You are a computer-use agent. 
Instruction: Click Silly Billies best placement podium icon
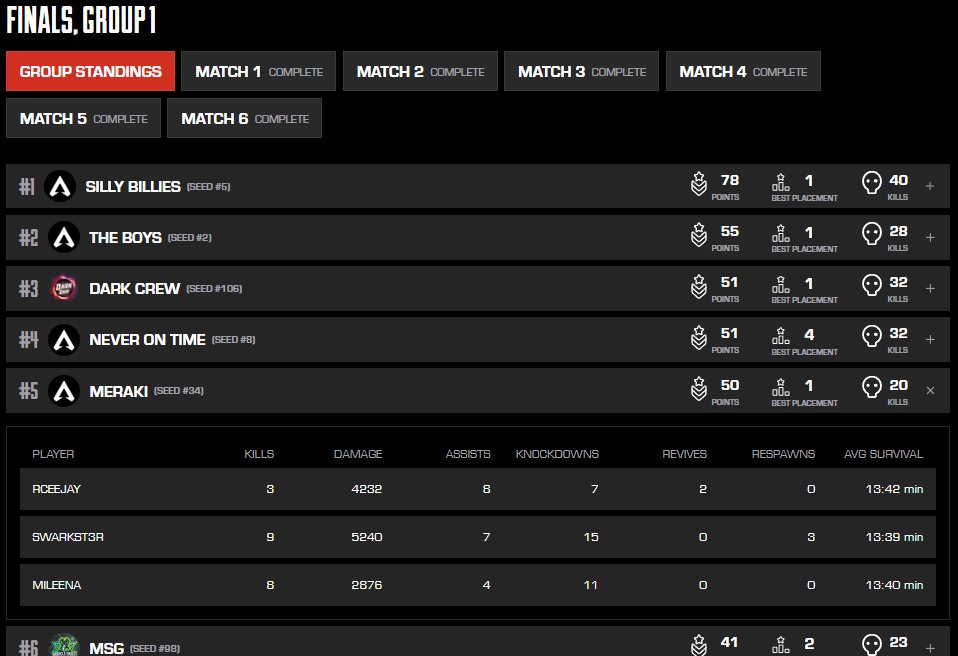tap(781, 182)
